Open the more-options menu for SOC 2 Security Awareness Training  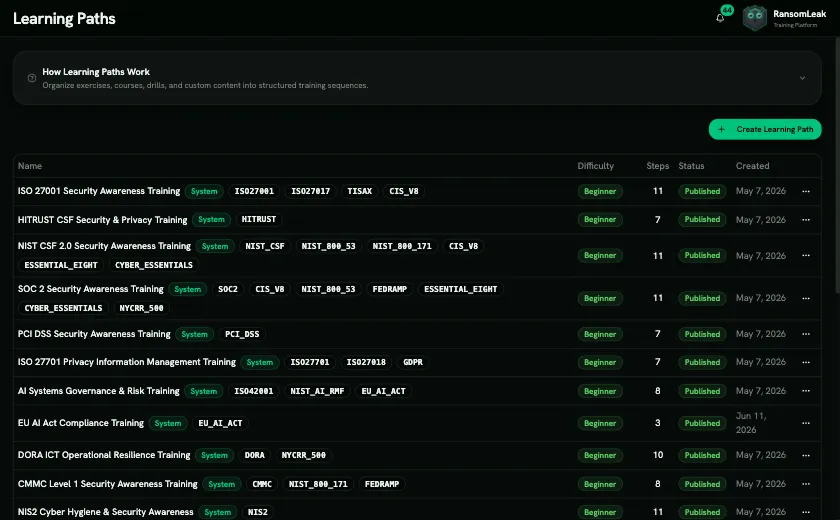click(x=805, y=298)
